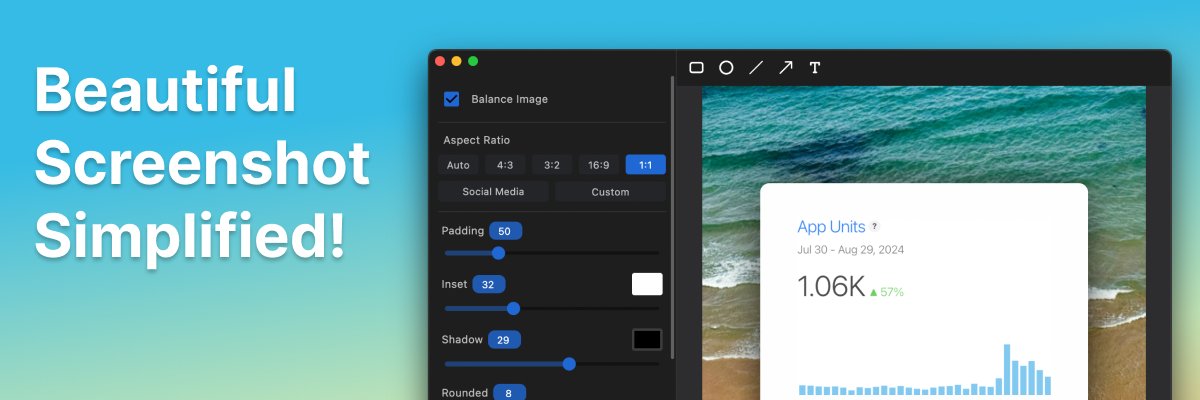The height and width of the screenshot is (400, 1200).
Task: Choose the 4:3 aspect ratio
Action: pos(505,165)
